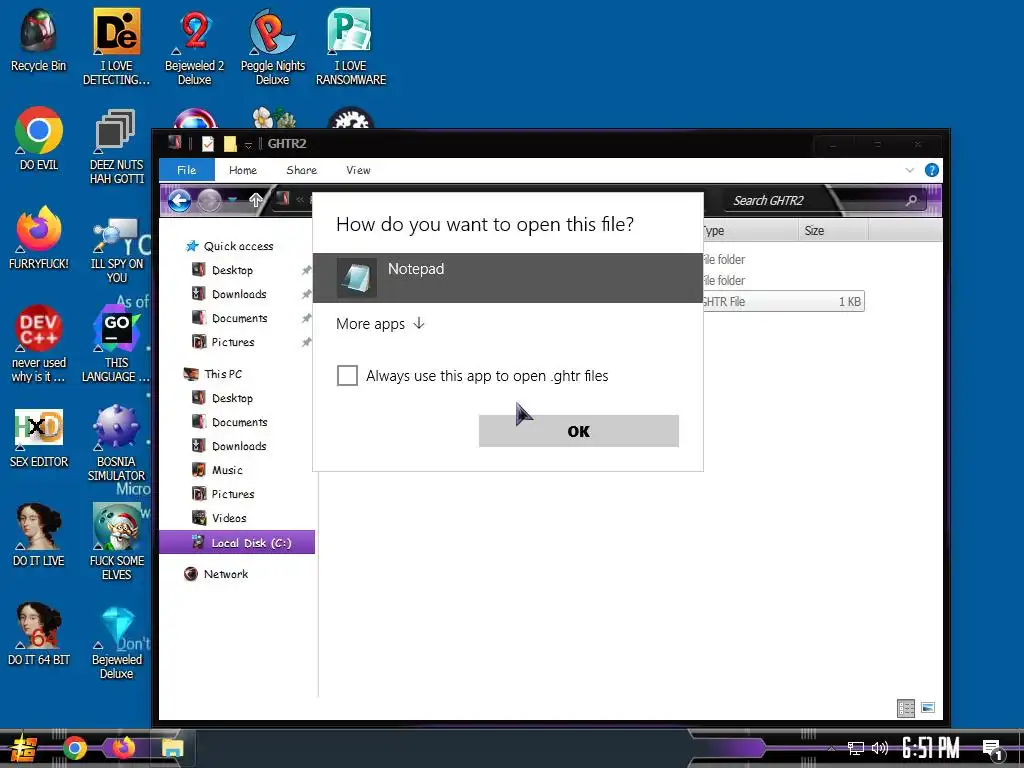This screenshot has height=768, width=1024.
Task: Launch Bejeweled 2 Deluxe desktop shortcut
Action: tap(195, 47)
